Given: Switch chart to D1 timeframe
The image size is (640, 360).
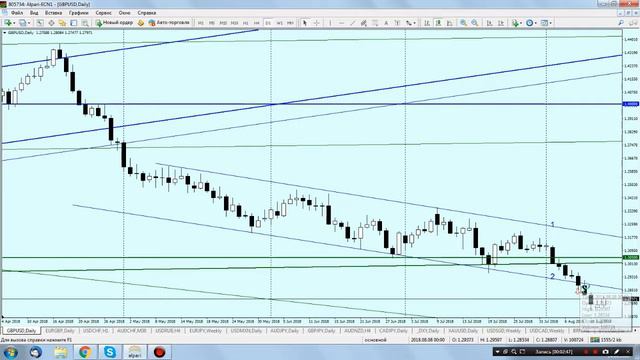Looking at the screenshot, I should 268,23.
